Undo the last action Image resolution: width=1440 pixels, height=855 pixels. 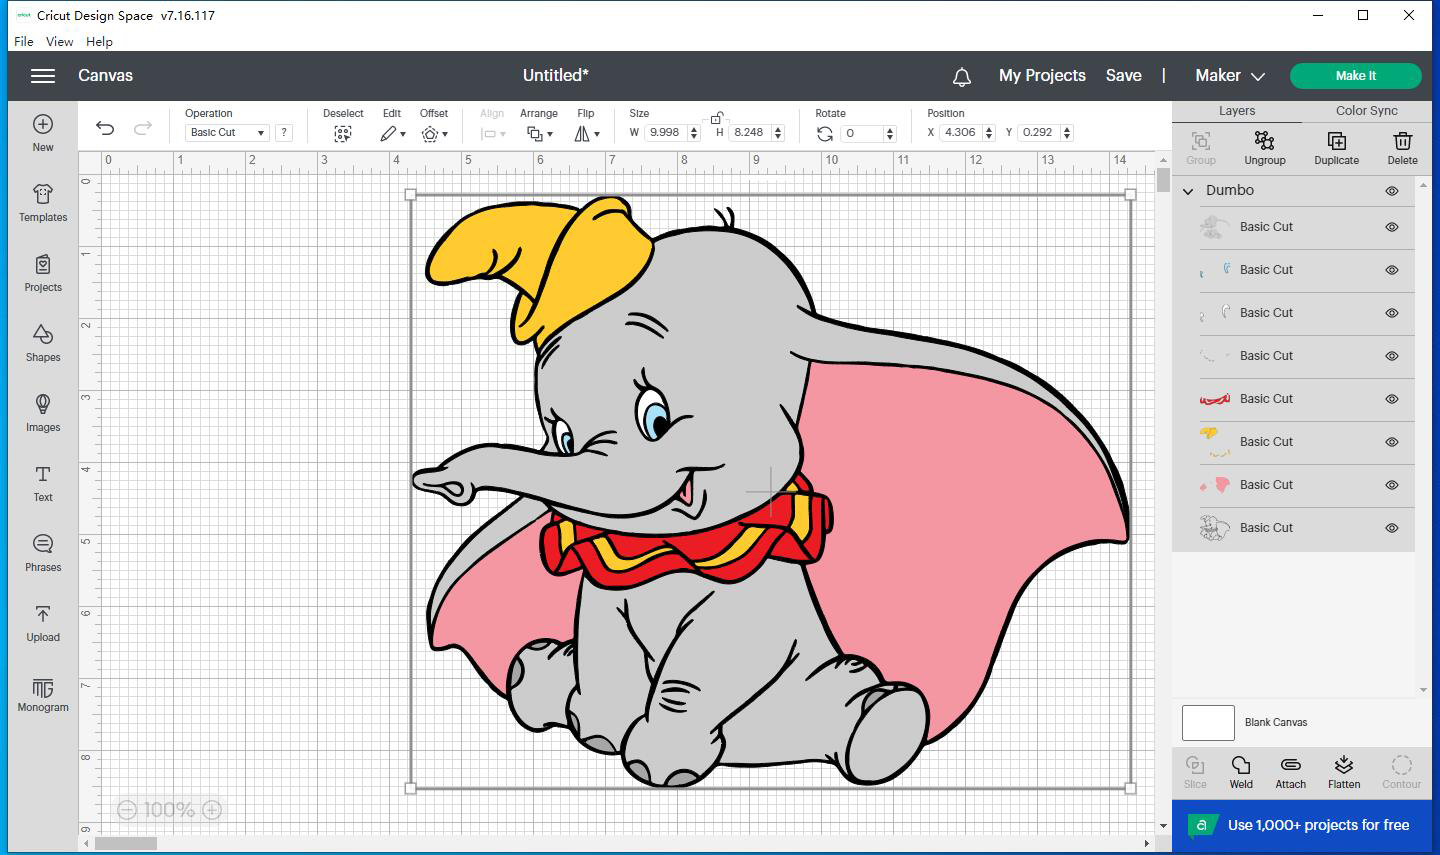coord(105,127)
